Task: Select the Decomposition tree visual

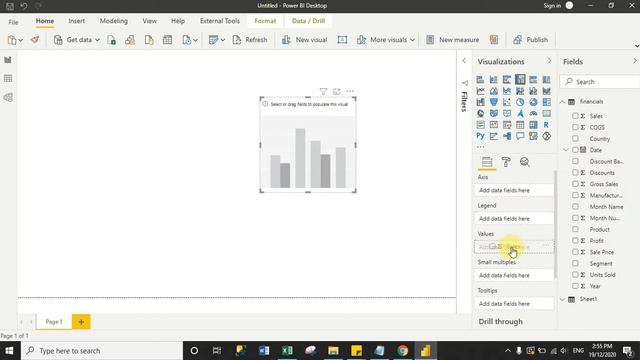Action: 507,136
